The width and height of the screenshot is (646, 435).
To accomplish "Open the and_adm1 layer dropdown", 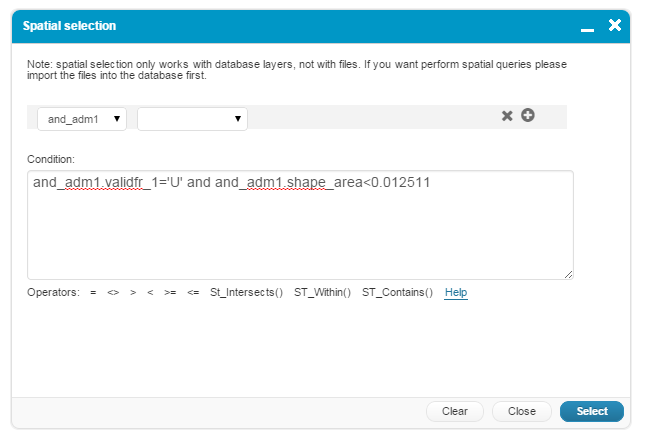I will click(82, 119).
